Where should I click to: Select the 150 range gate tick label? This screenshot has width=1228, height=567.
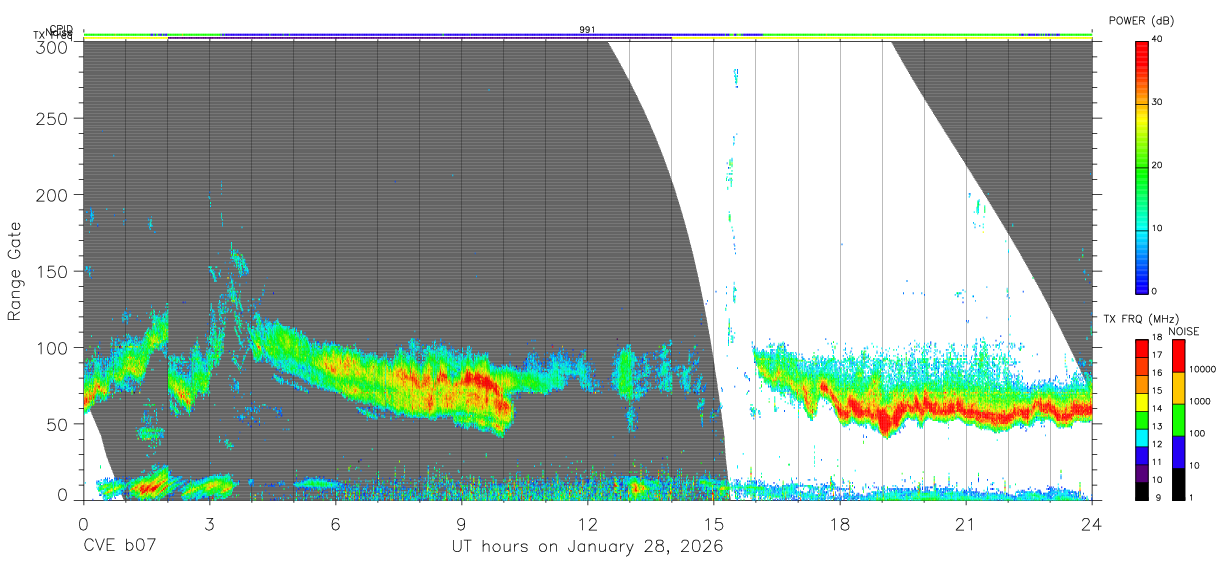click(x=52, y=271)
